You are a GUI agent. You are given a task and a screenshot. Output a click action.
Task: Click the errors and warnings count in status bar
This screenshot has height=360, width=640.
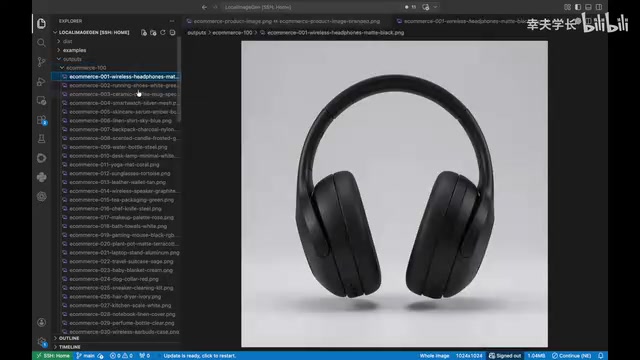pos(121,356)
